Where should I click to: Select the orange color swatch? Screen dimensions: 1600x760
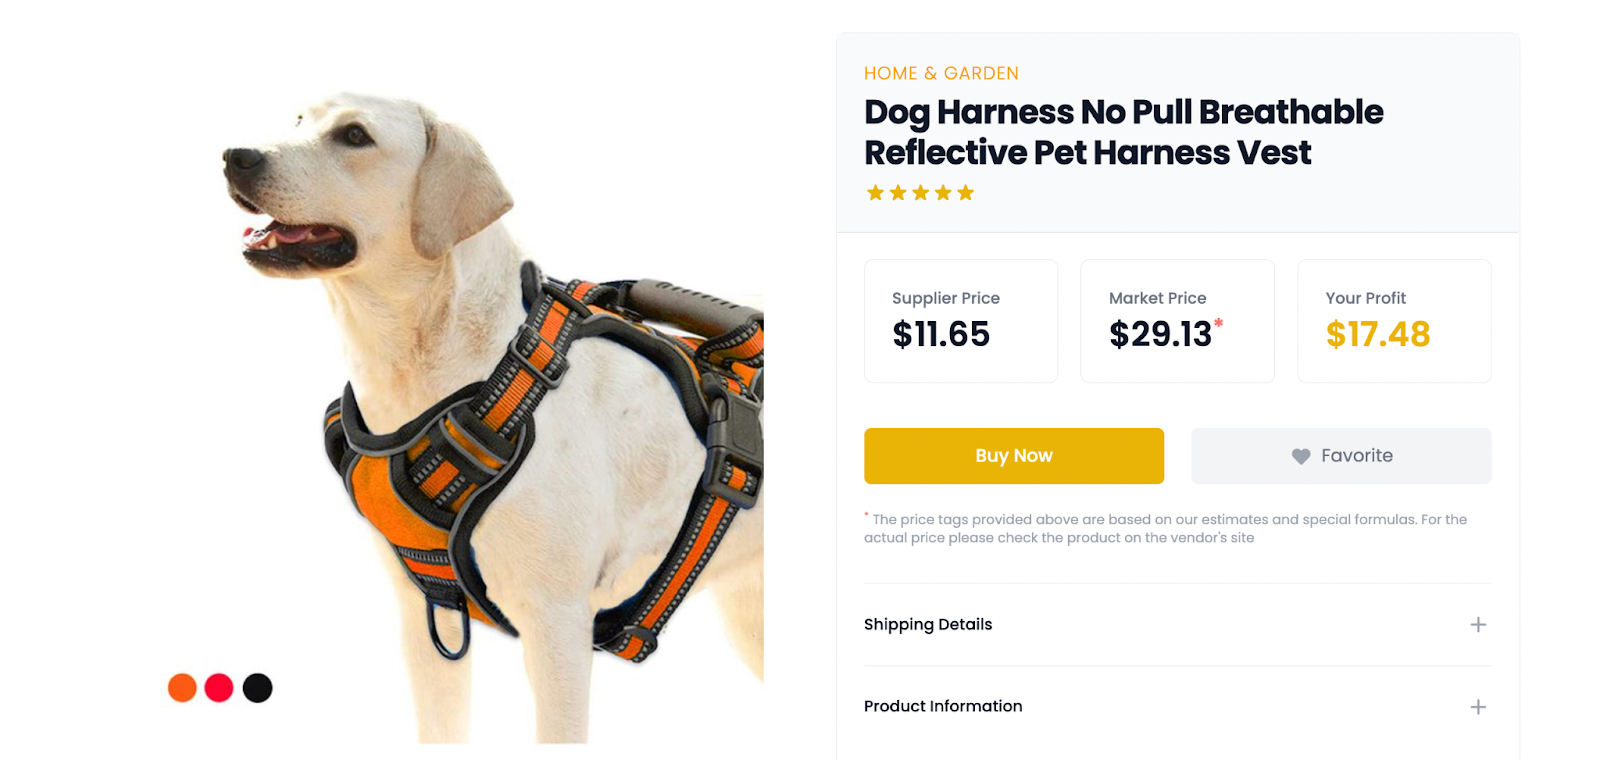pos(182,688)
